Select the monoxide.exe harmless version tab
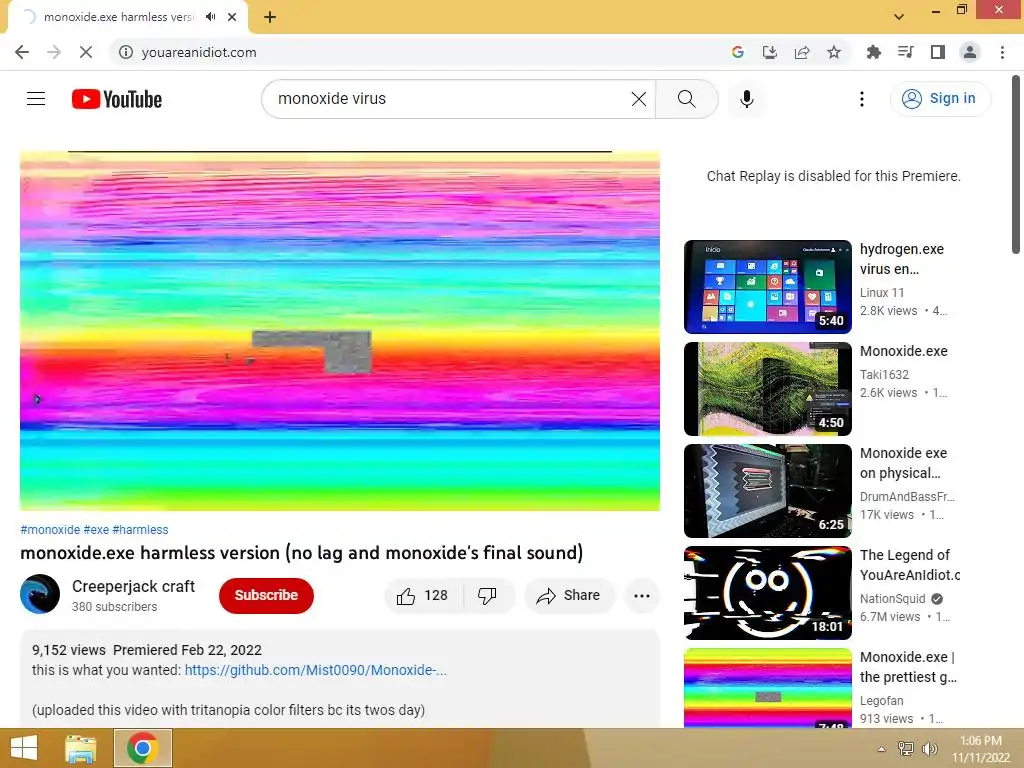The height and width of the screenshot is (768, 1024). 118,17
